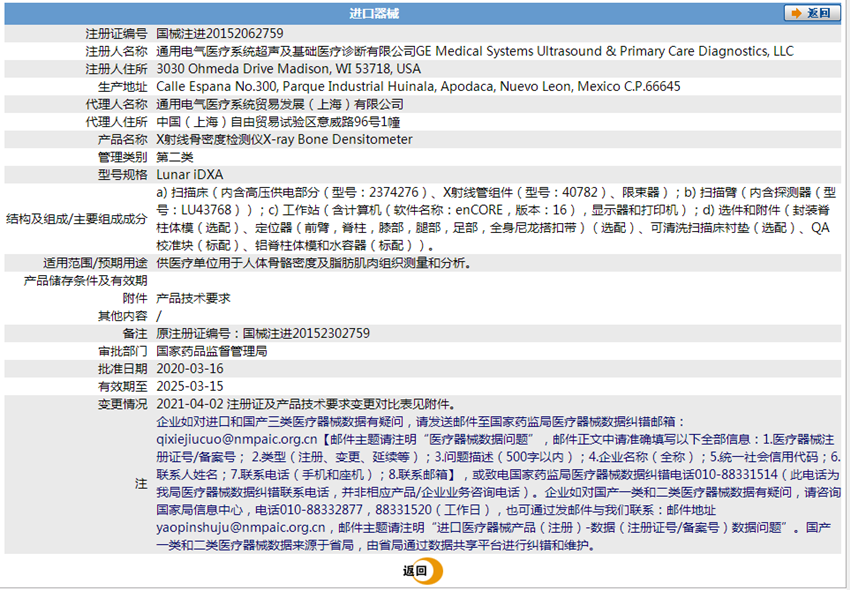Image resolution: width=850 pixels, height=590 pixels.
Task: Click the 代理人住所 label
Action: pos(116,122)
